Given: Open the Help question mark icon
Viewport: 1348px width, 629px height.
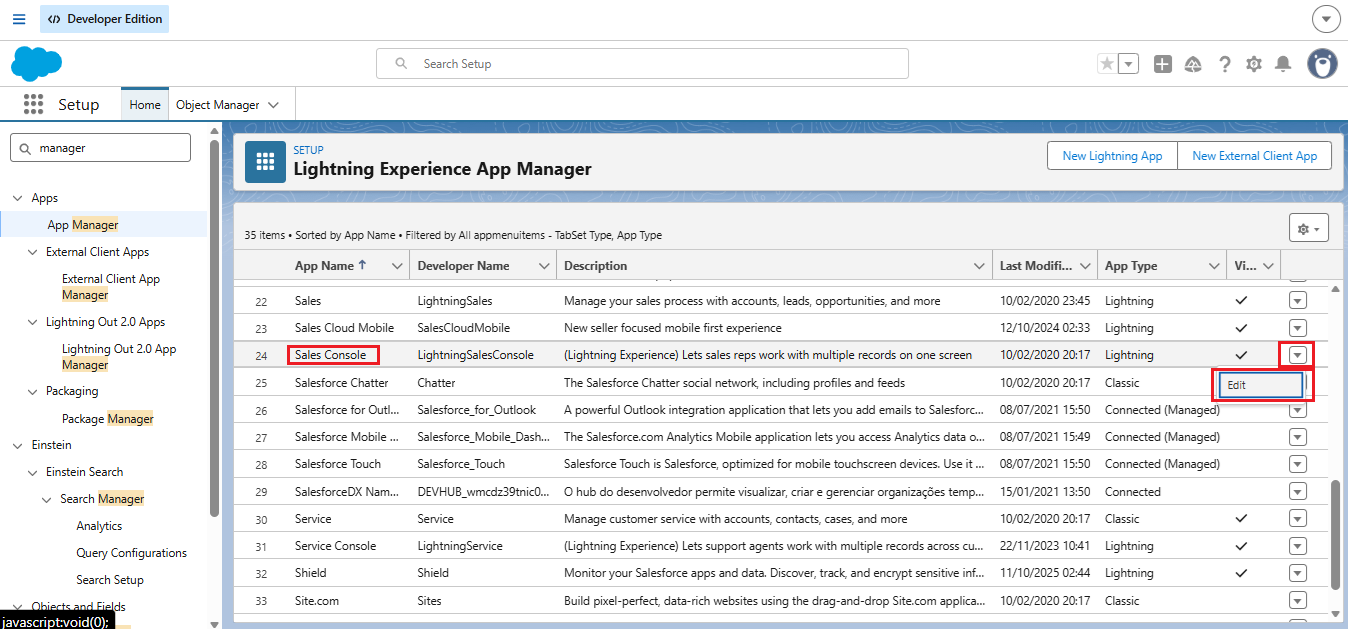Looking at the screenshot, I should click(1224, 64).
